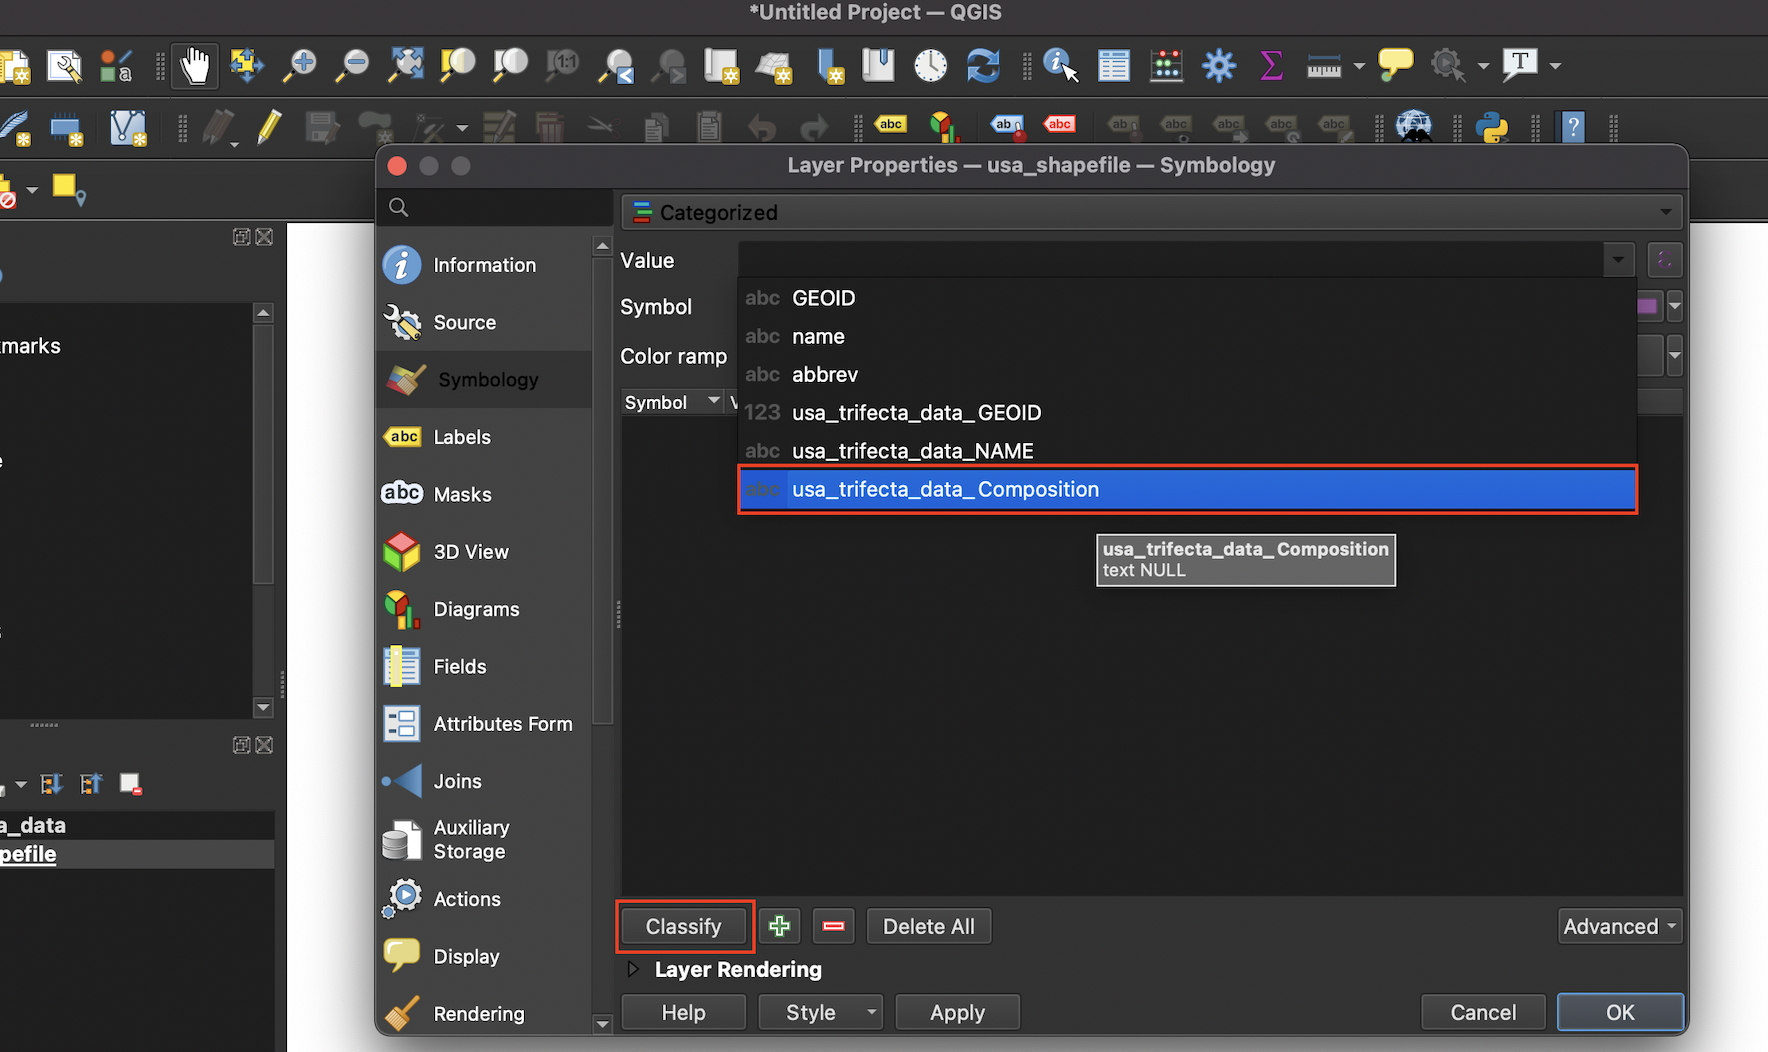Screen dimensions: 1768x1052
Task: Toggle editing with the pencil icon
Action: coord(269,128)
